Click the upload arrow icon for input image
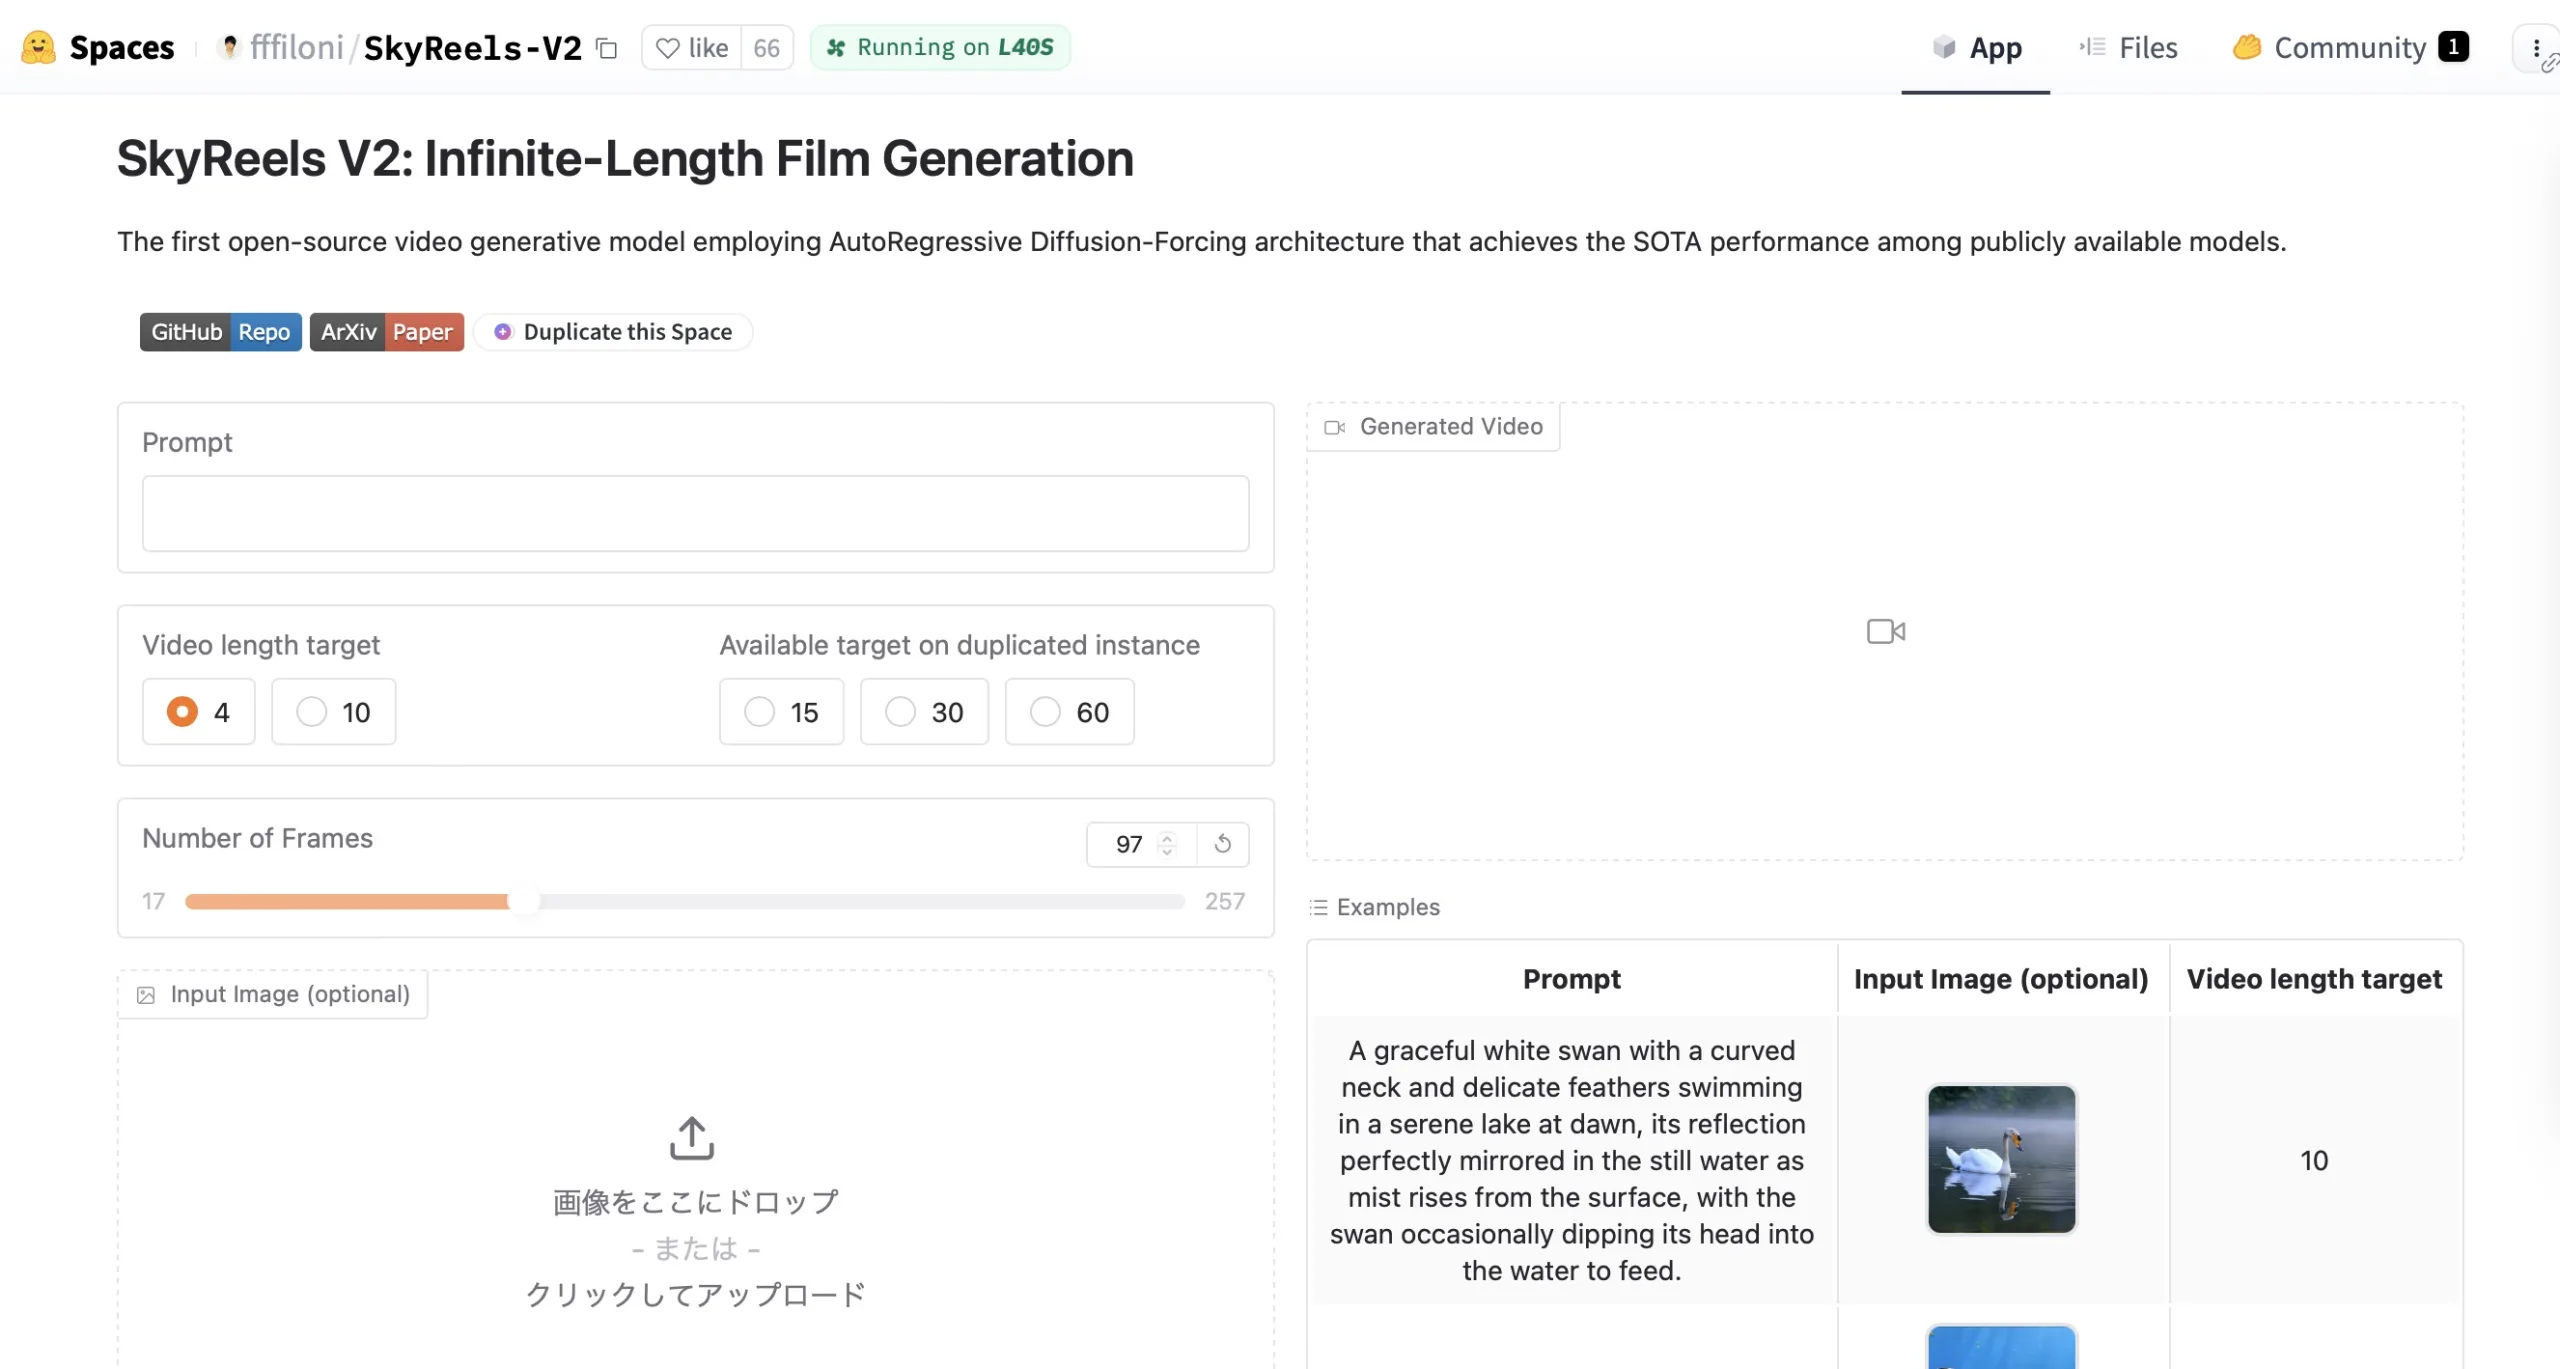The height and width of the screenshot is (1369, 2560). [x=692, y=1138]
